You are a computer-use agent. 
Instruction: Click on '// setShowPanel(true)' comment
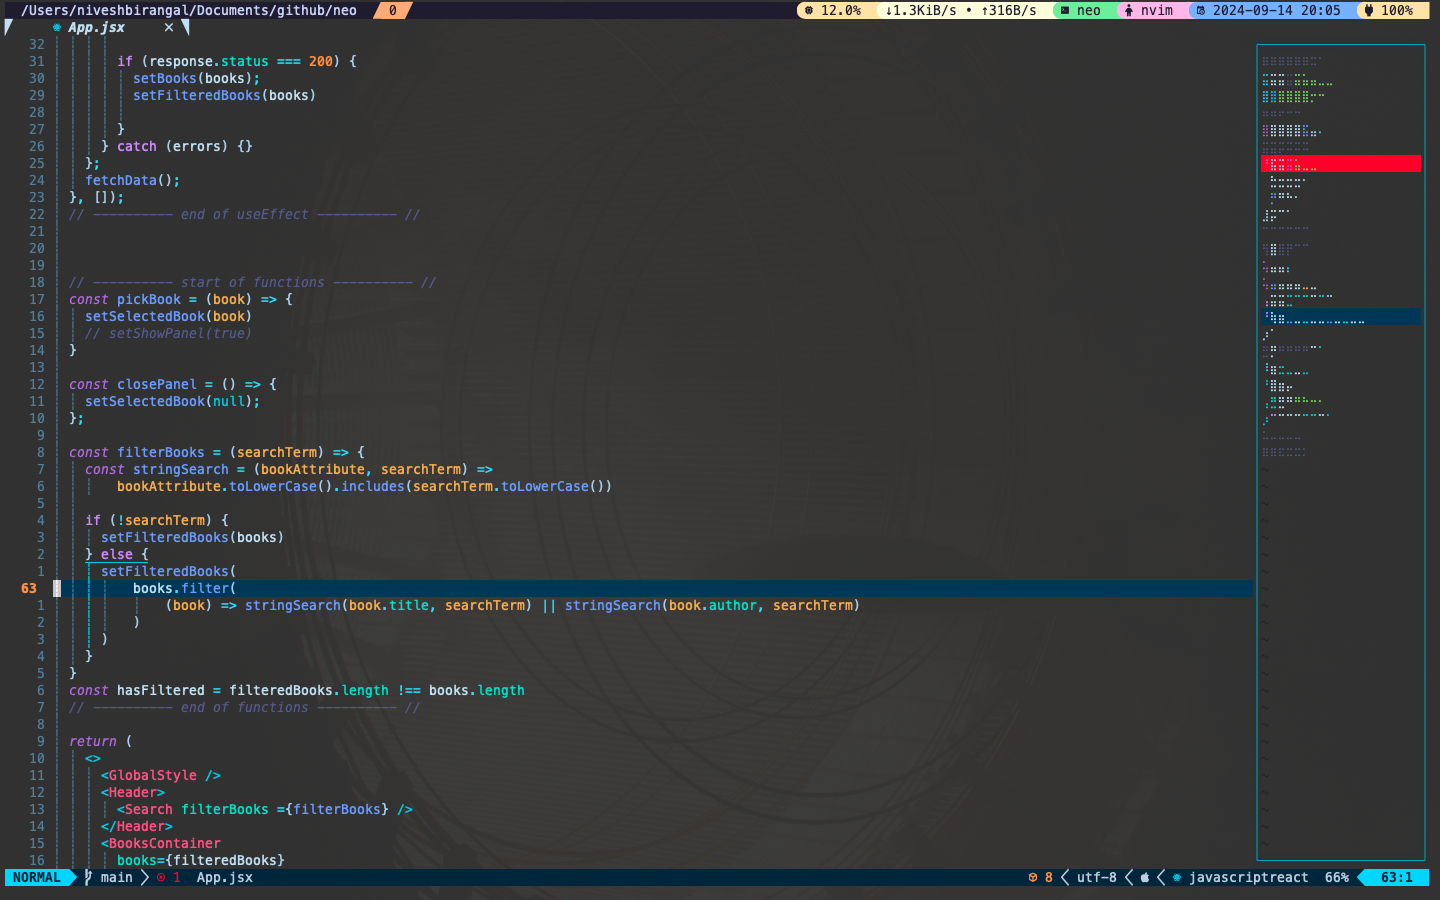pyautogui.click(x=169, y=334)
